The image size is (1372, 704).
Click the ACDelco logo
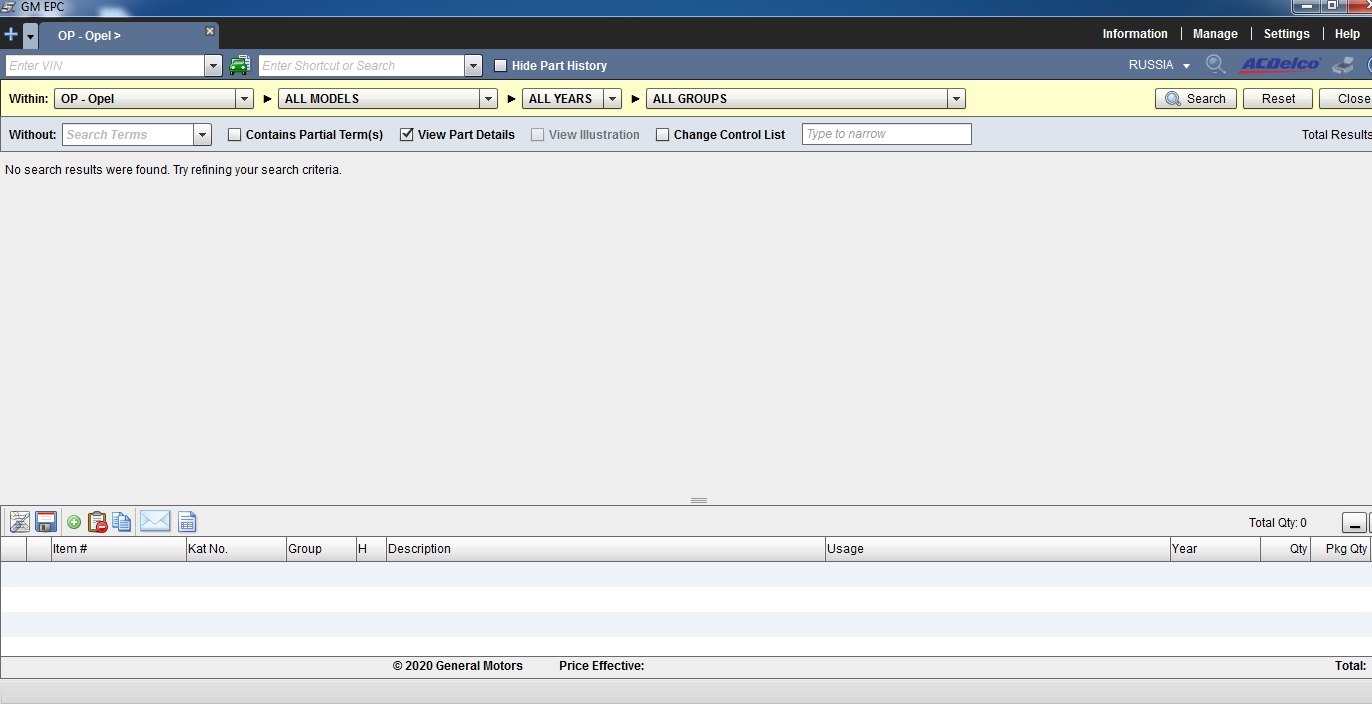pos(1280,65)
